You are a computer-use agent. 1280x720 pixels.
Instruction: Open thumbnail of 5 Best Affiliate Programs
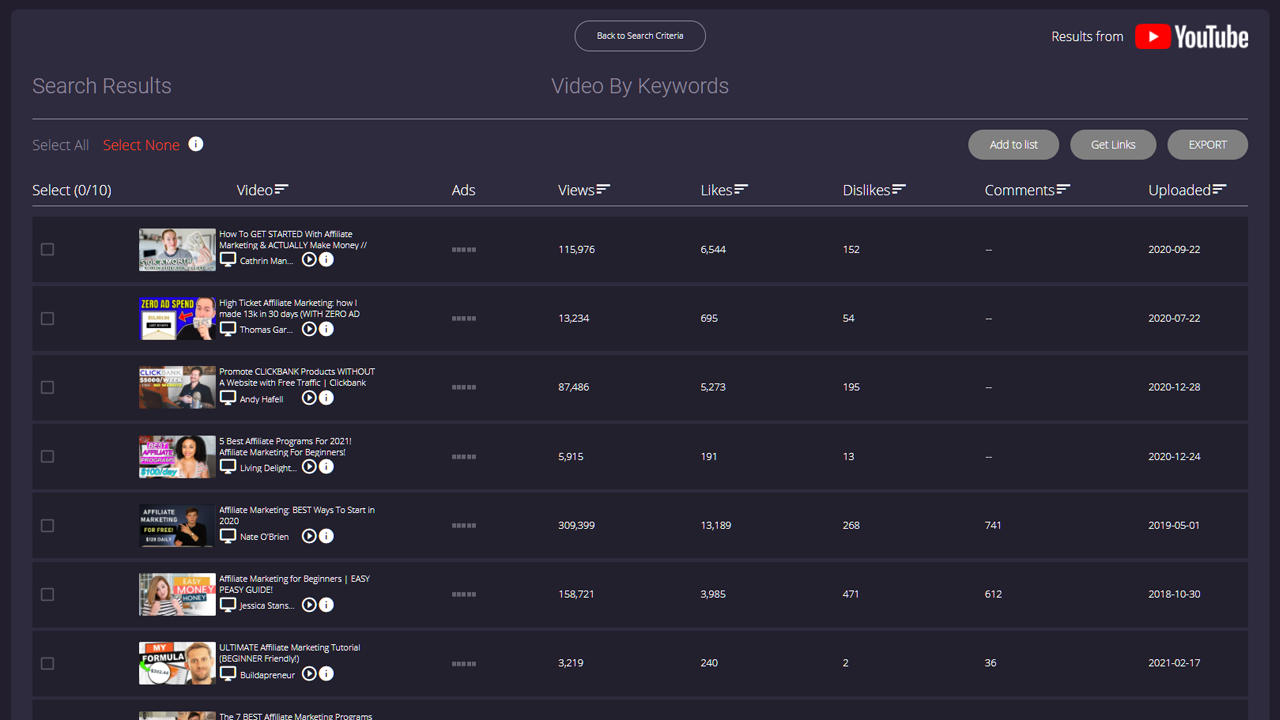[x=177, y=457]
